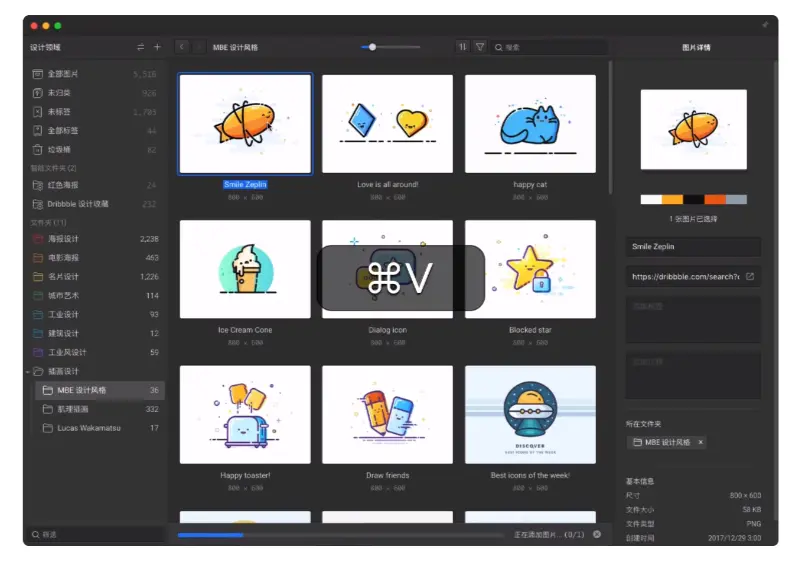The image size is (798, 568).
Task: Click the switch library arrows icon
Action: point(140,47)
